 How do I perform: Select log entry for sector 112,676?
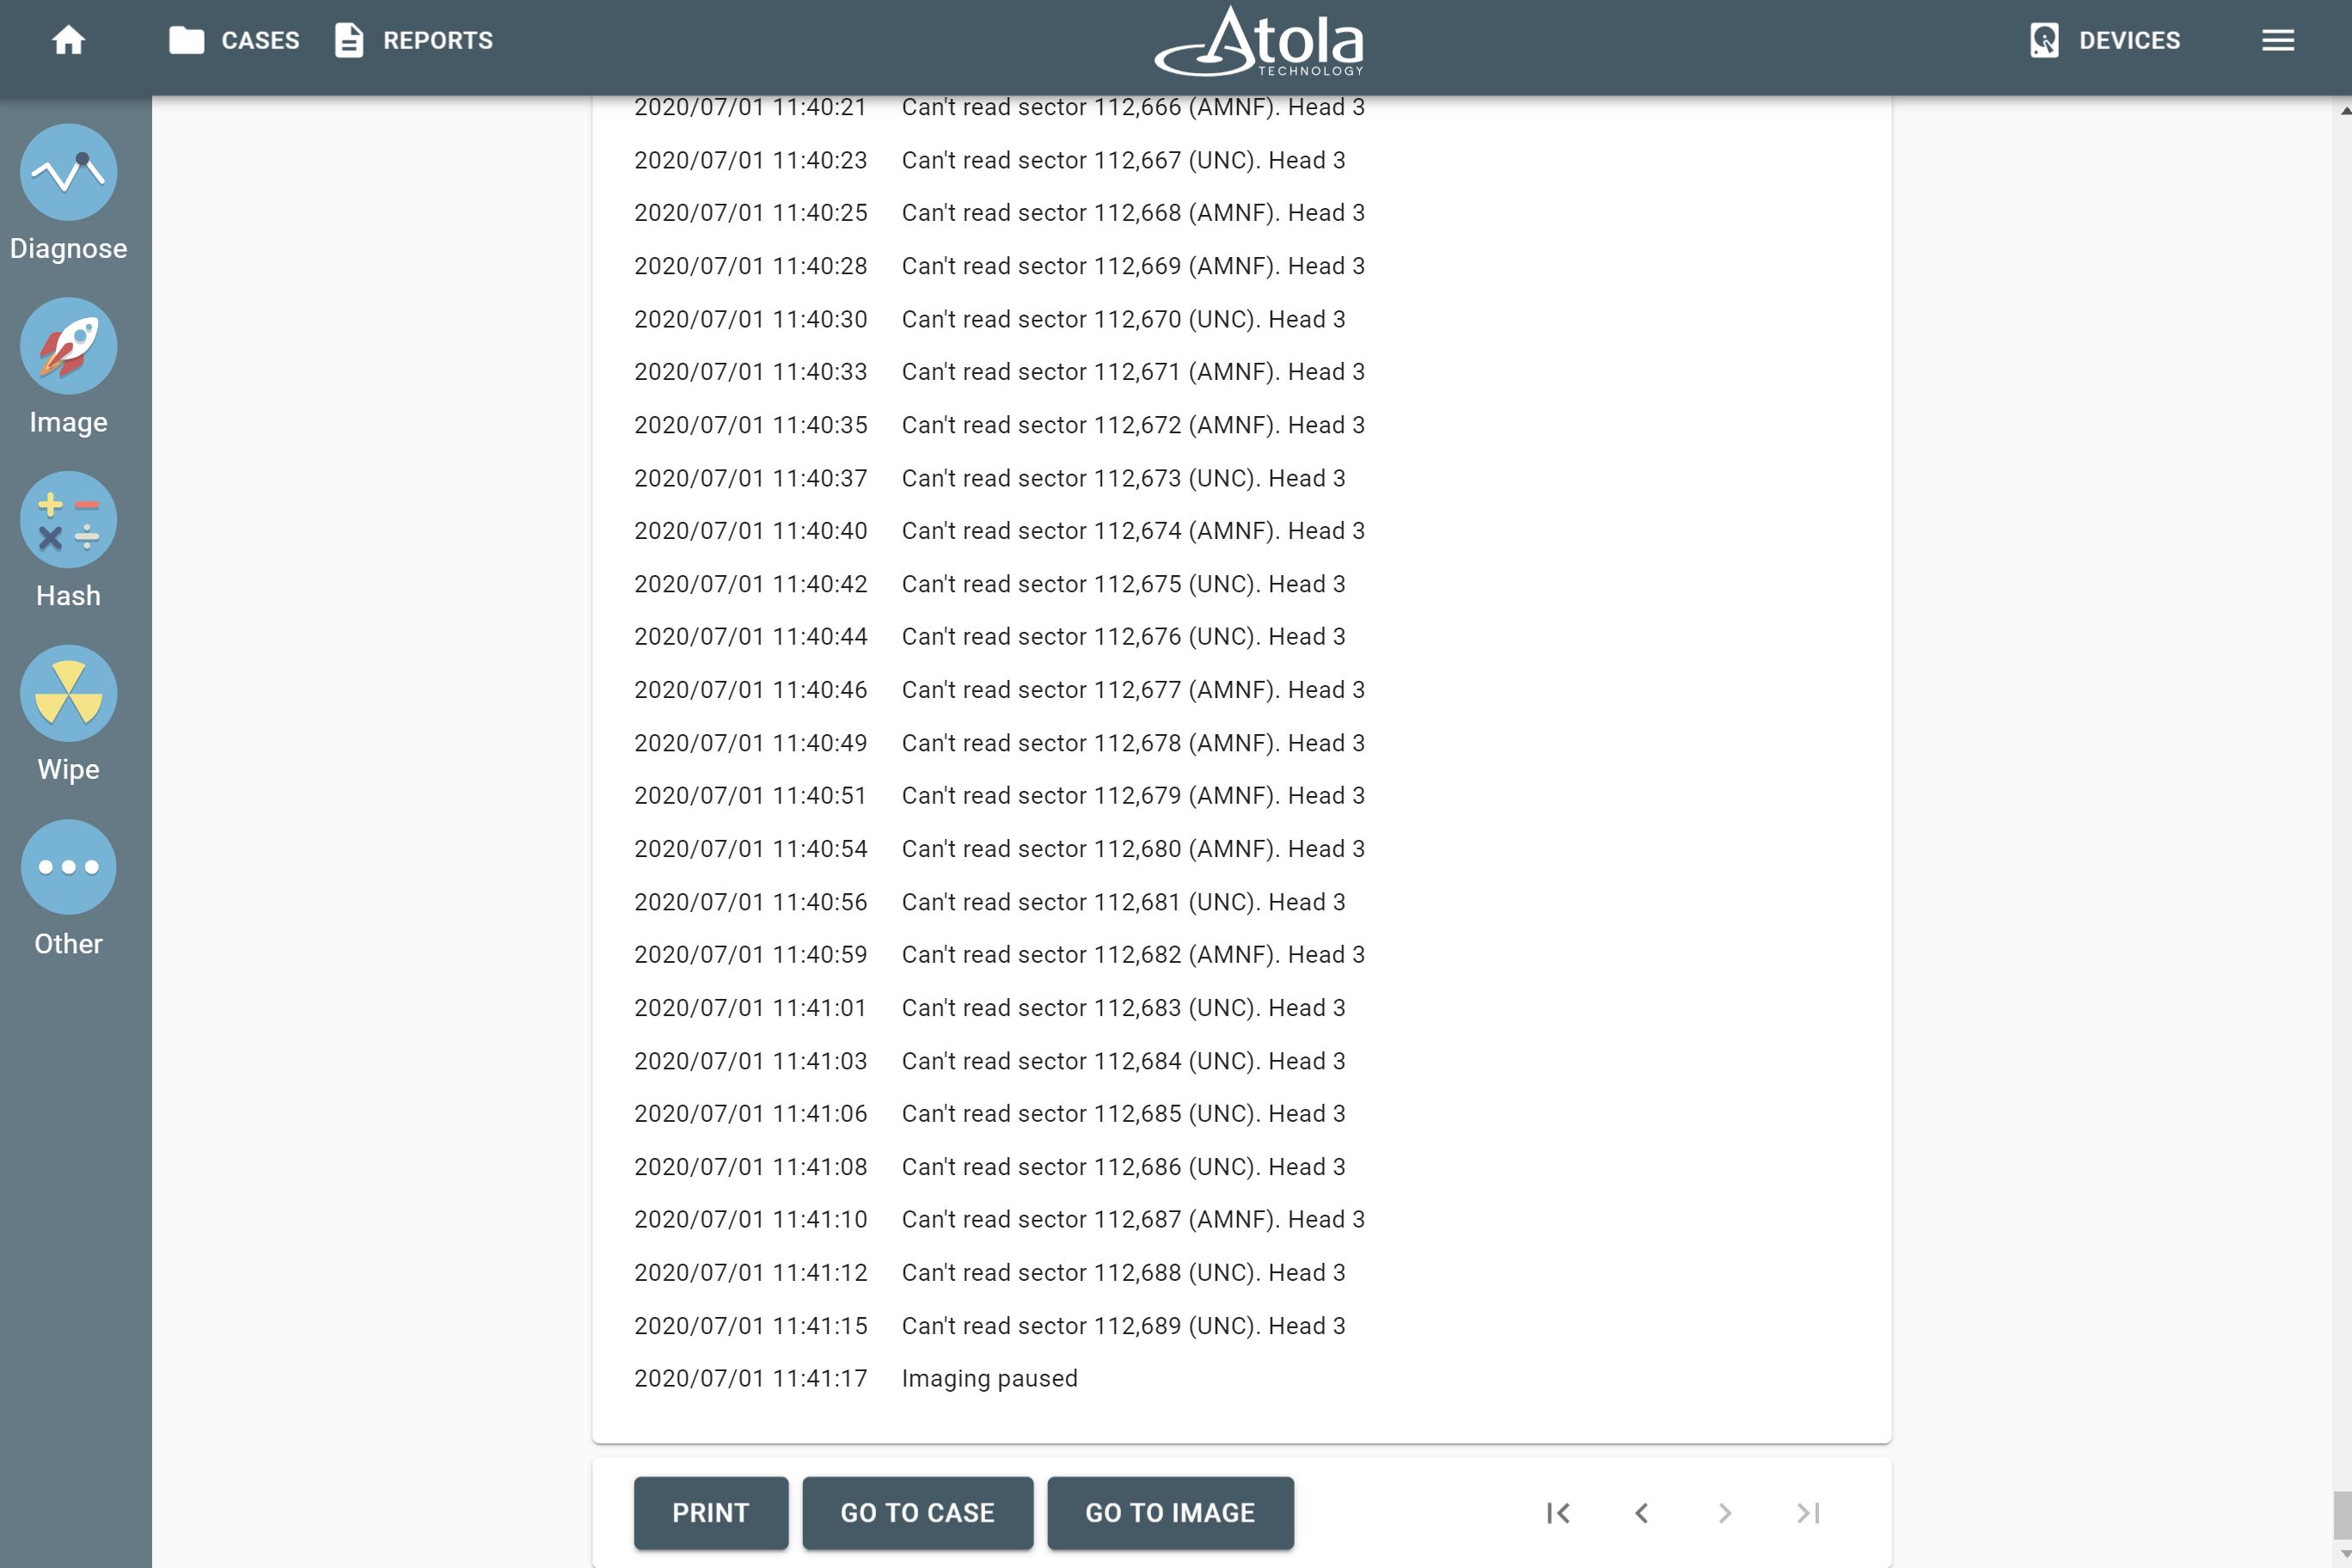(990, 636)
